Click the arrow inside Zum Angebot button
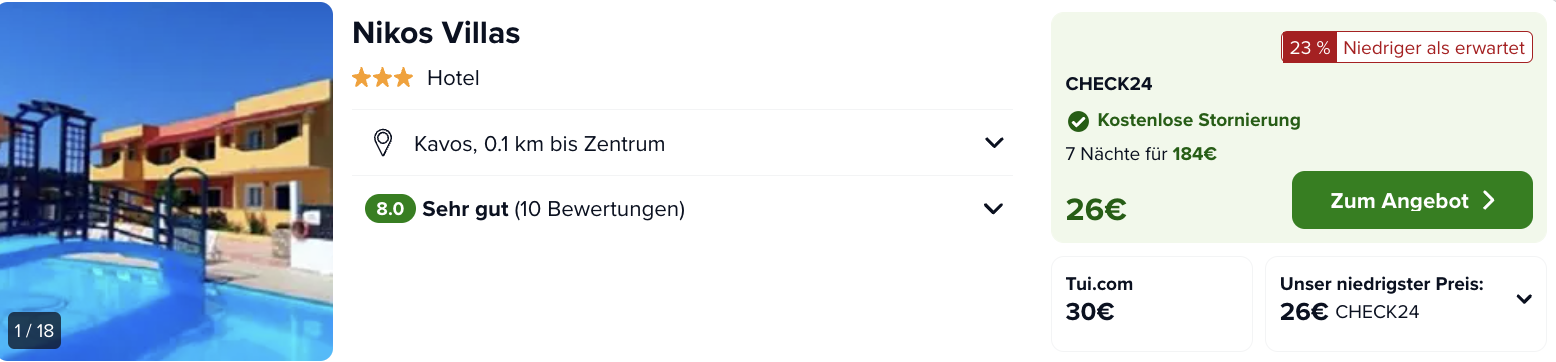Viewport: 1556px width, 362px height. point(1488,201)
